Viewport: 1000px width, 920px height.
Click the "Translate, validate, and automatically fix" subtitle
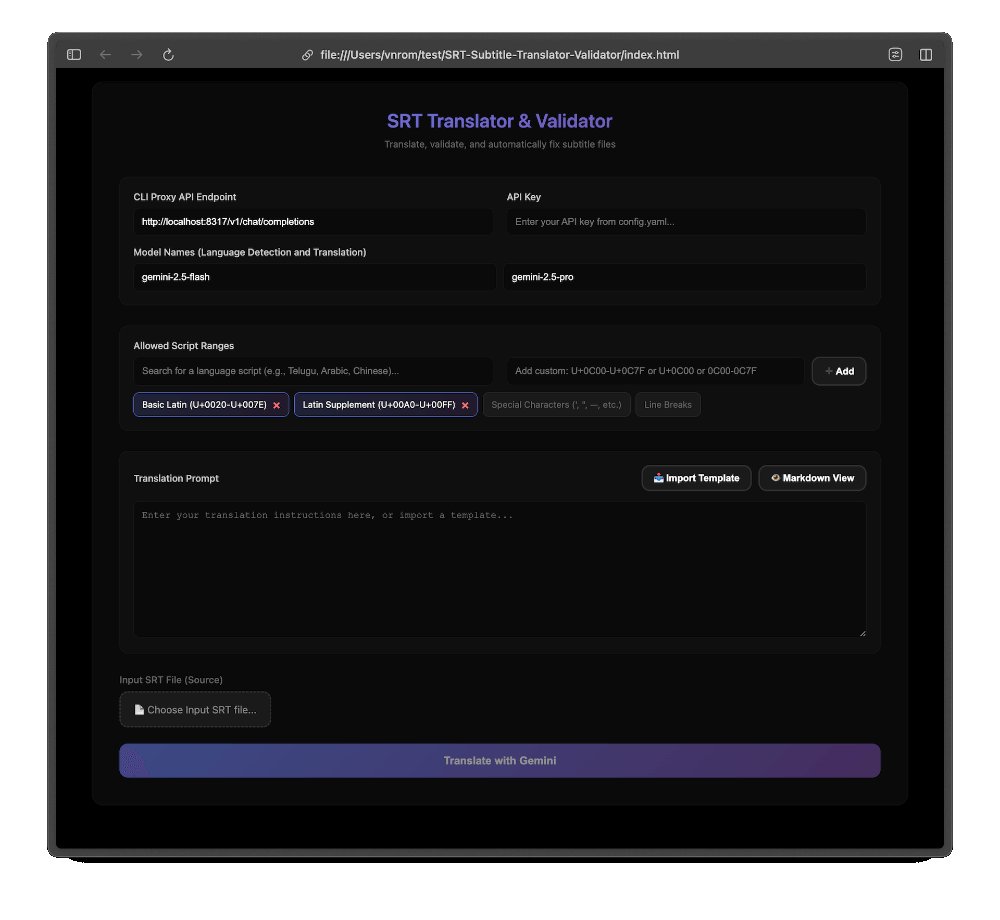[x=499, y=145]
